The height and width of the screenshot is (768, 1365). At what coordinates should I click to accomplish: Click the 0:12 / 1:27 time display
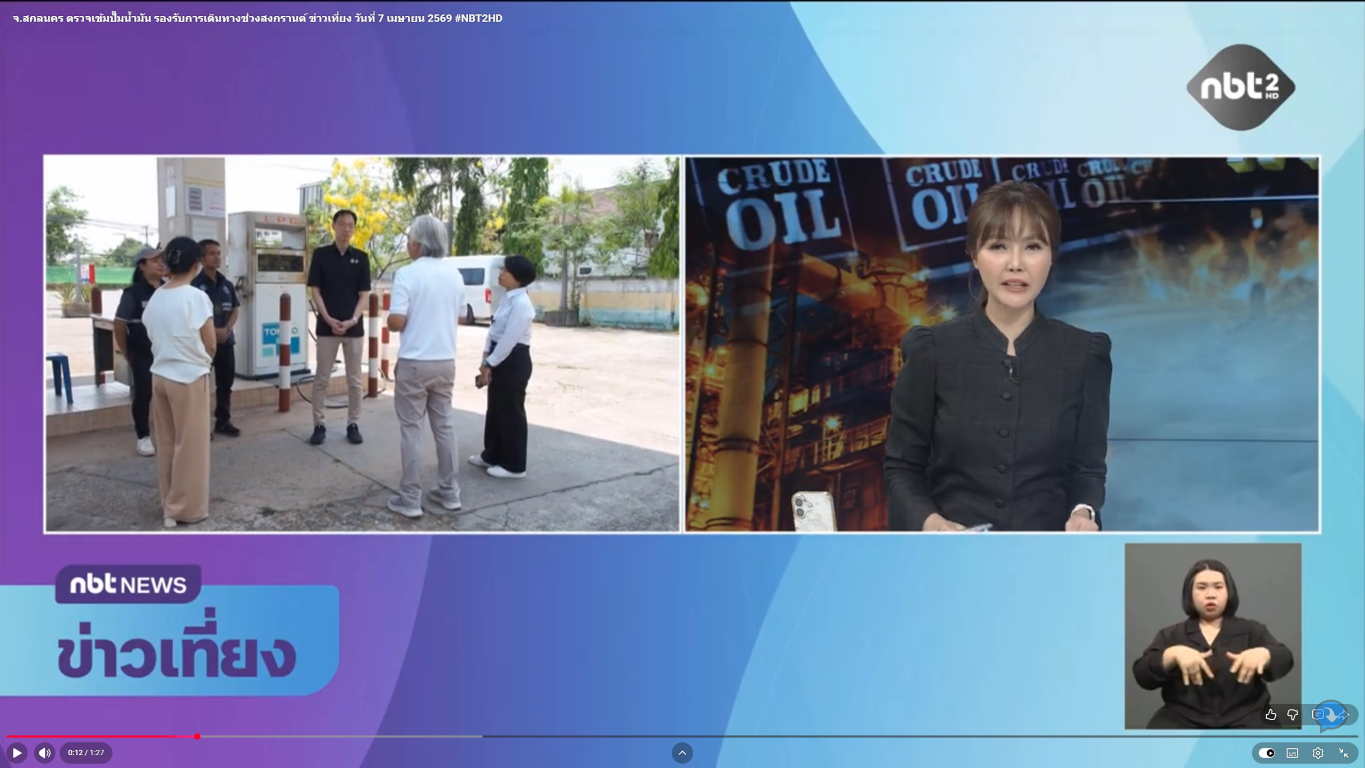(86, 753)
